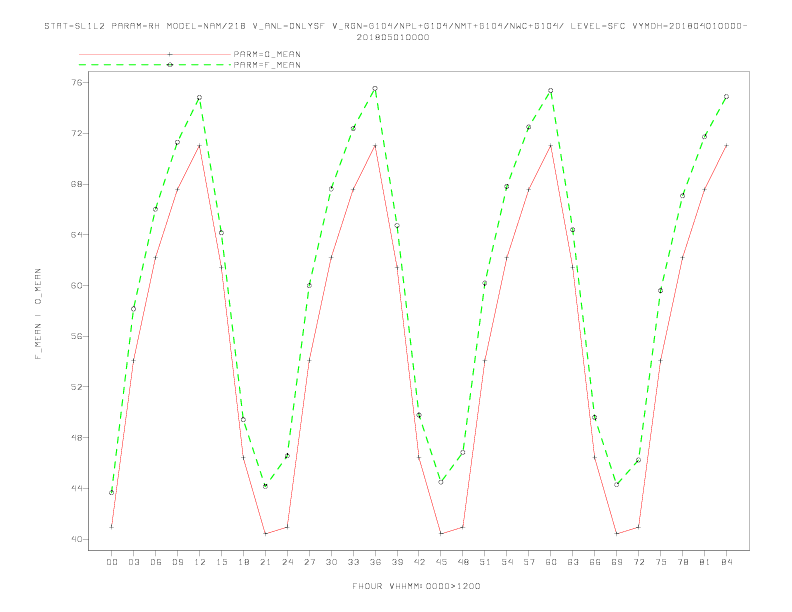Click the green F_MEAN circle marker at hour 00

pyautogui.click(x=112, y=492)
